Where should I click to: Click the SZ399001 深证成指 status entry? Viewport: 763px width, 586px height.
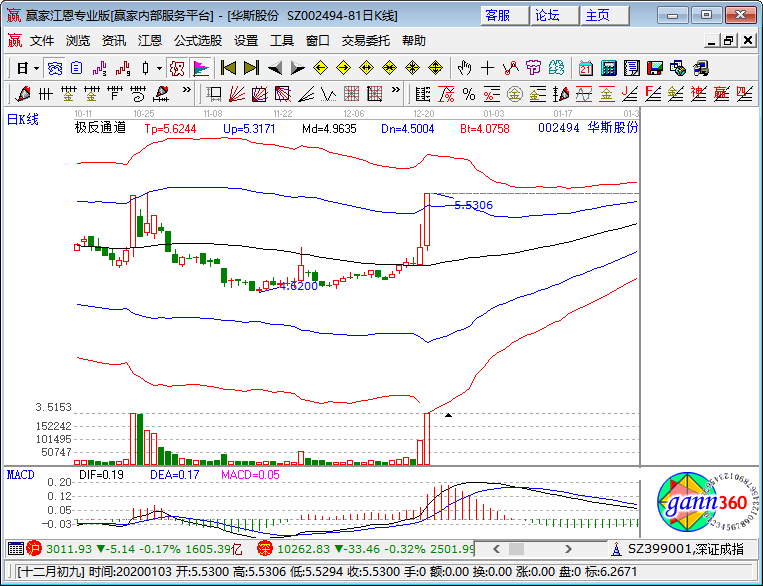point(685,549)
